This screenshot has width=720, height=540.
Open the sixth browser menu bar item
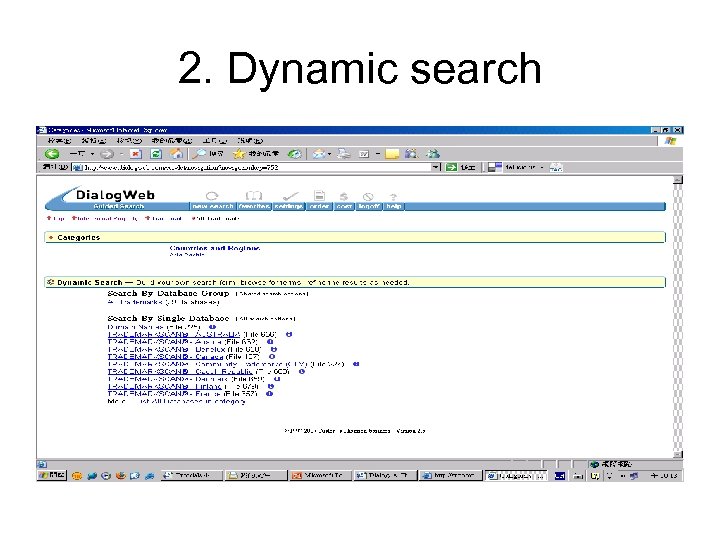pyautogui.click(x=250, y=141)
